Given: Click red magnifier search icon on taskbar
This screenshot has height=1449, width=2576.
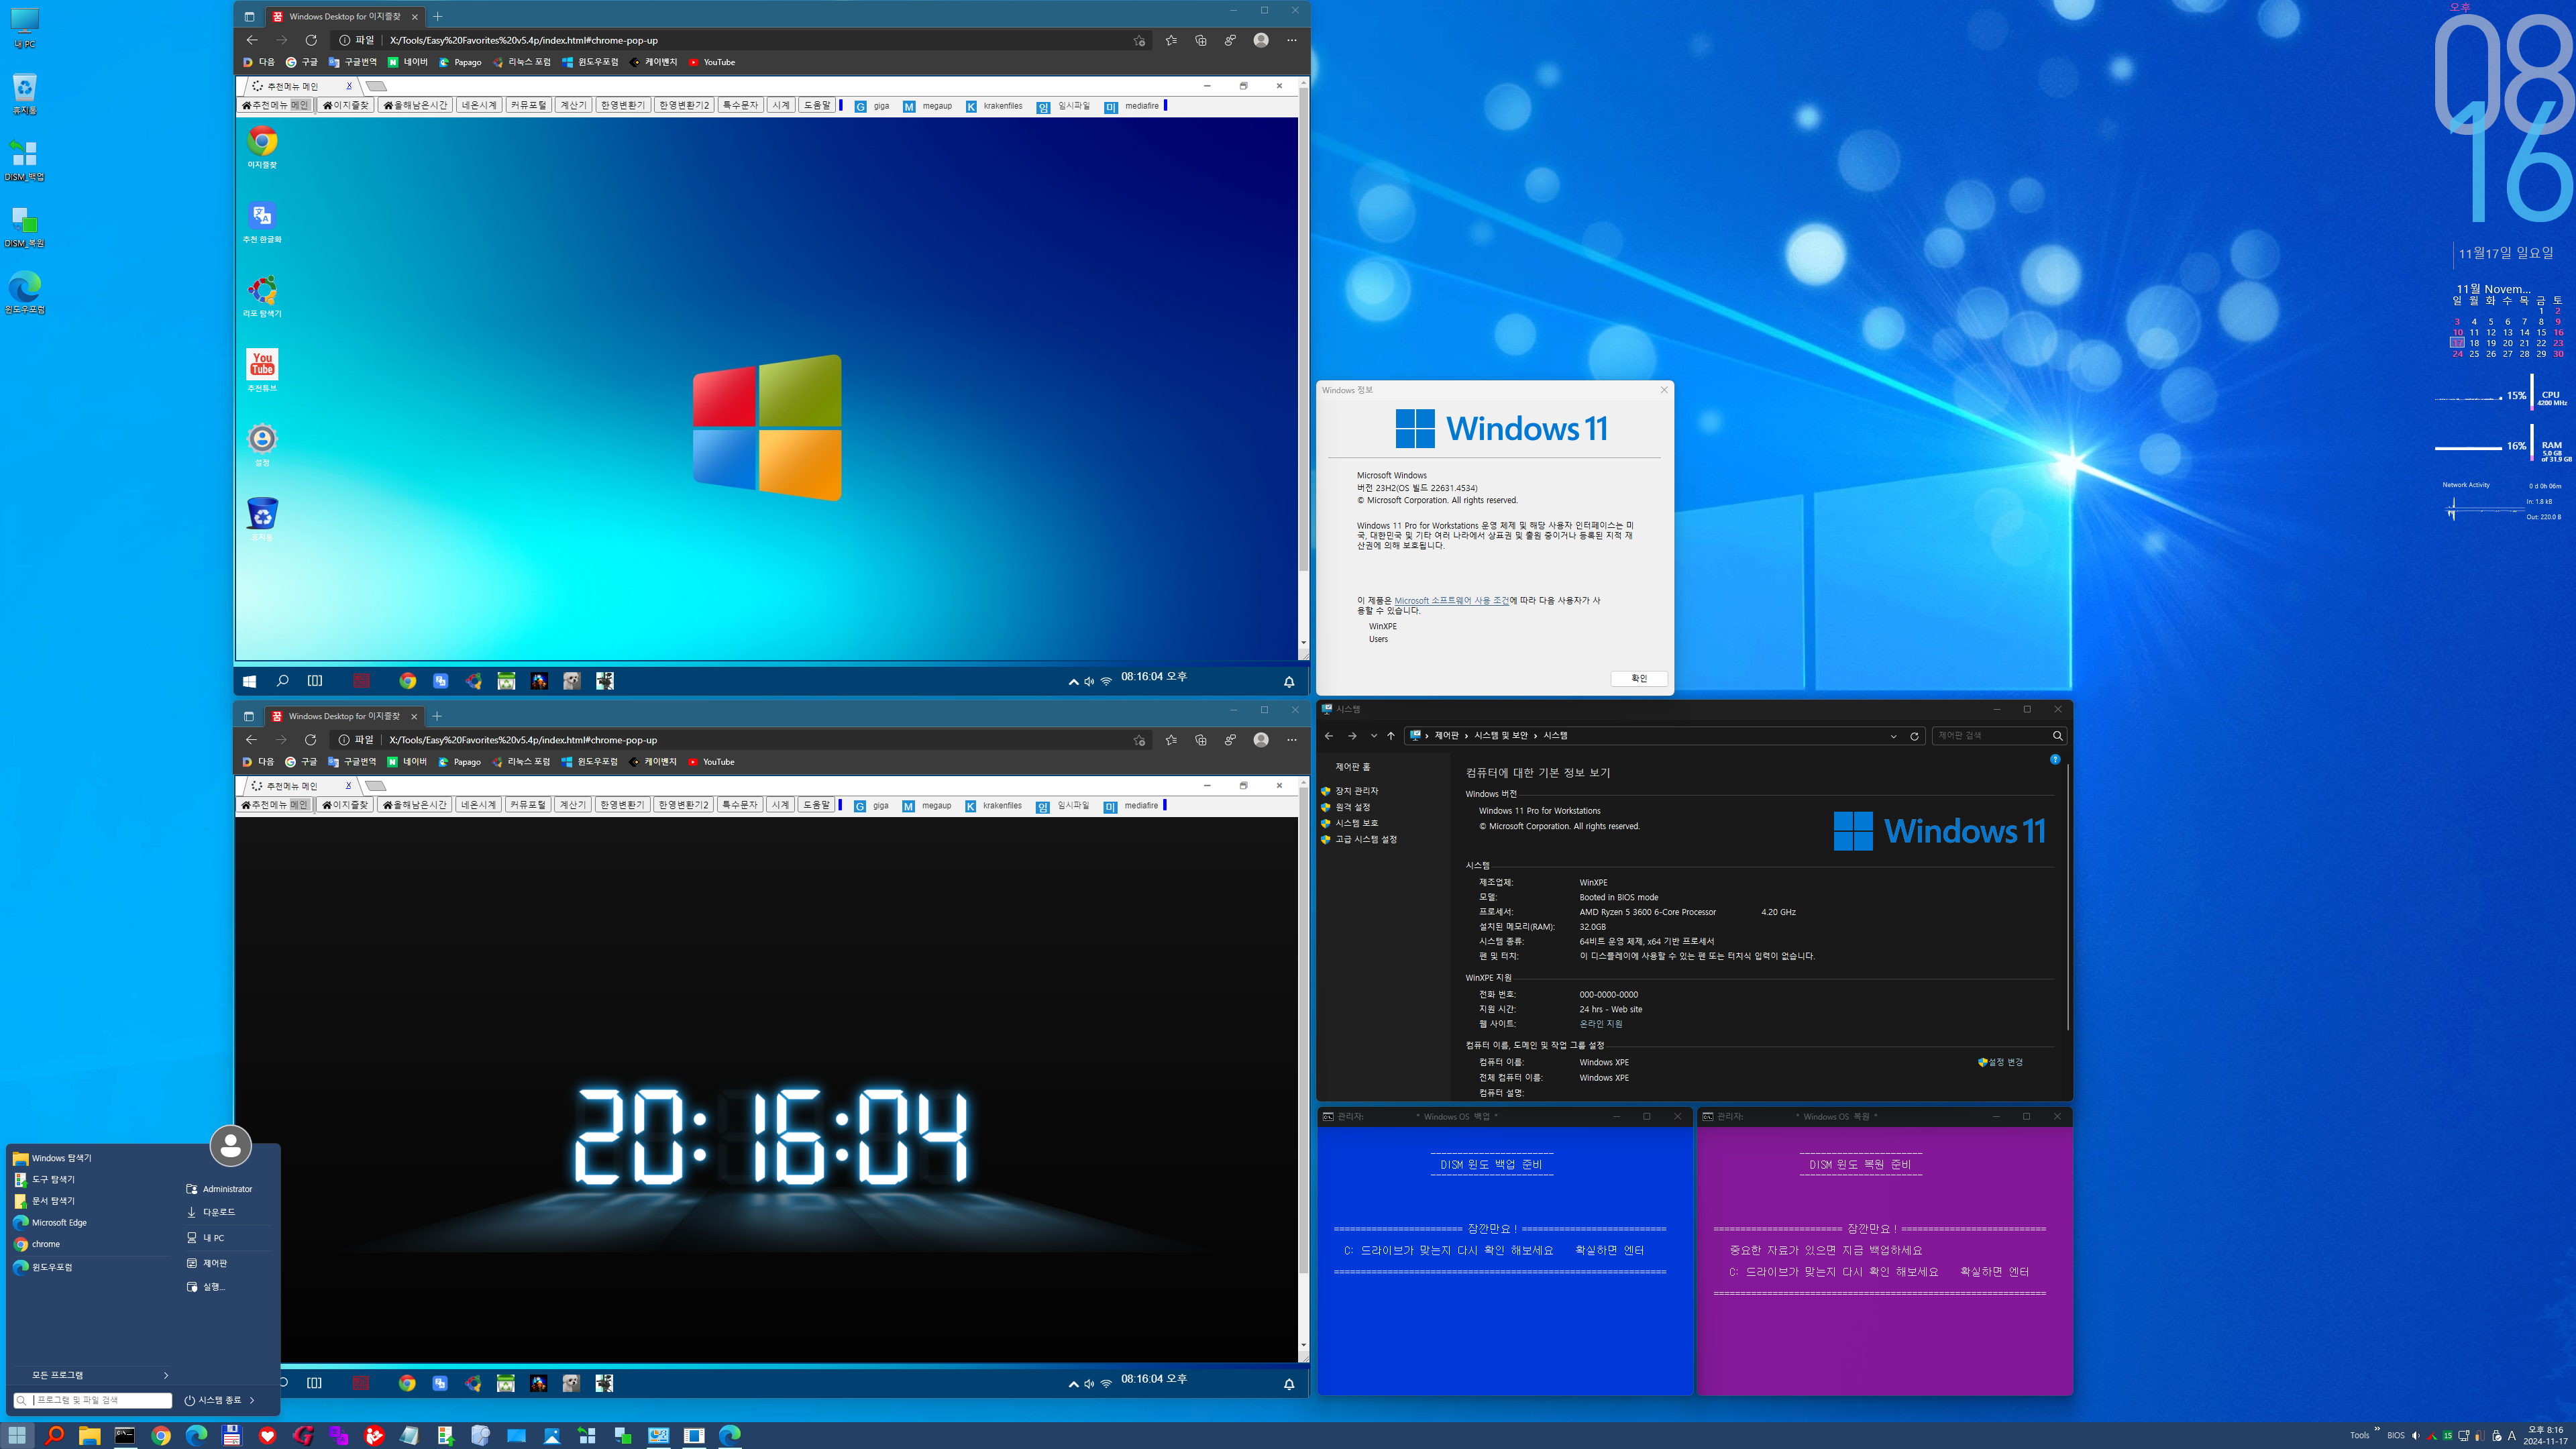Looking at the screenshot, I should click(54, 1435).
